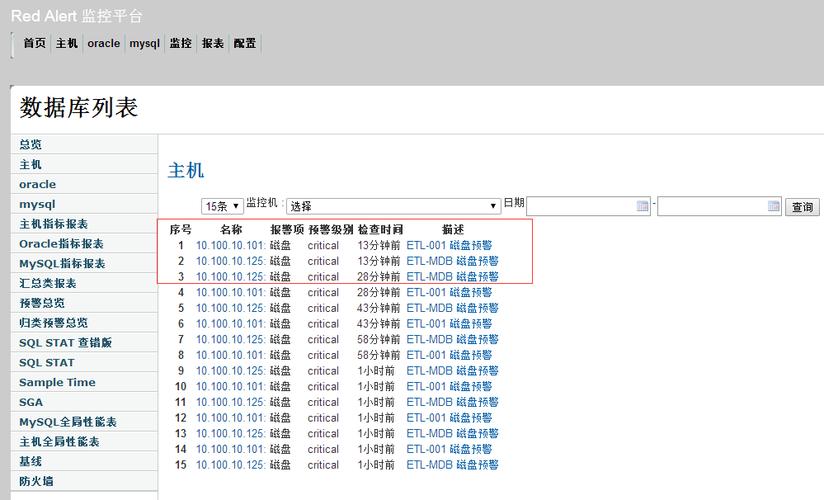Open ETL-MDB 磁盘预警 description in row 13
824x500 pixels.
pos(452,434)
